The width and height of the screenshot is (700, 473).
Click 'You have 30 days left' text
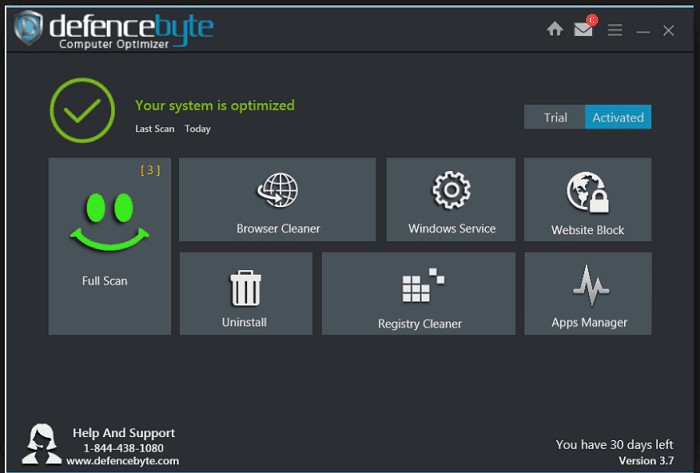[x=614, y=445]
